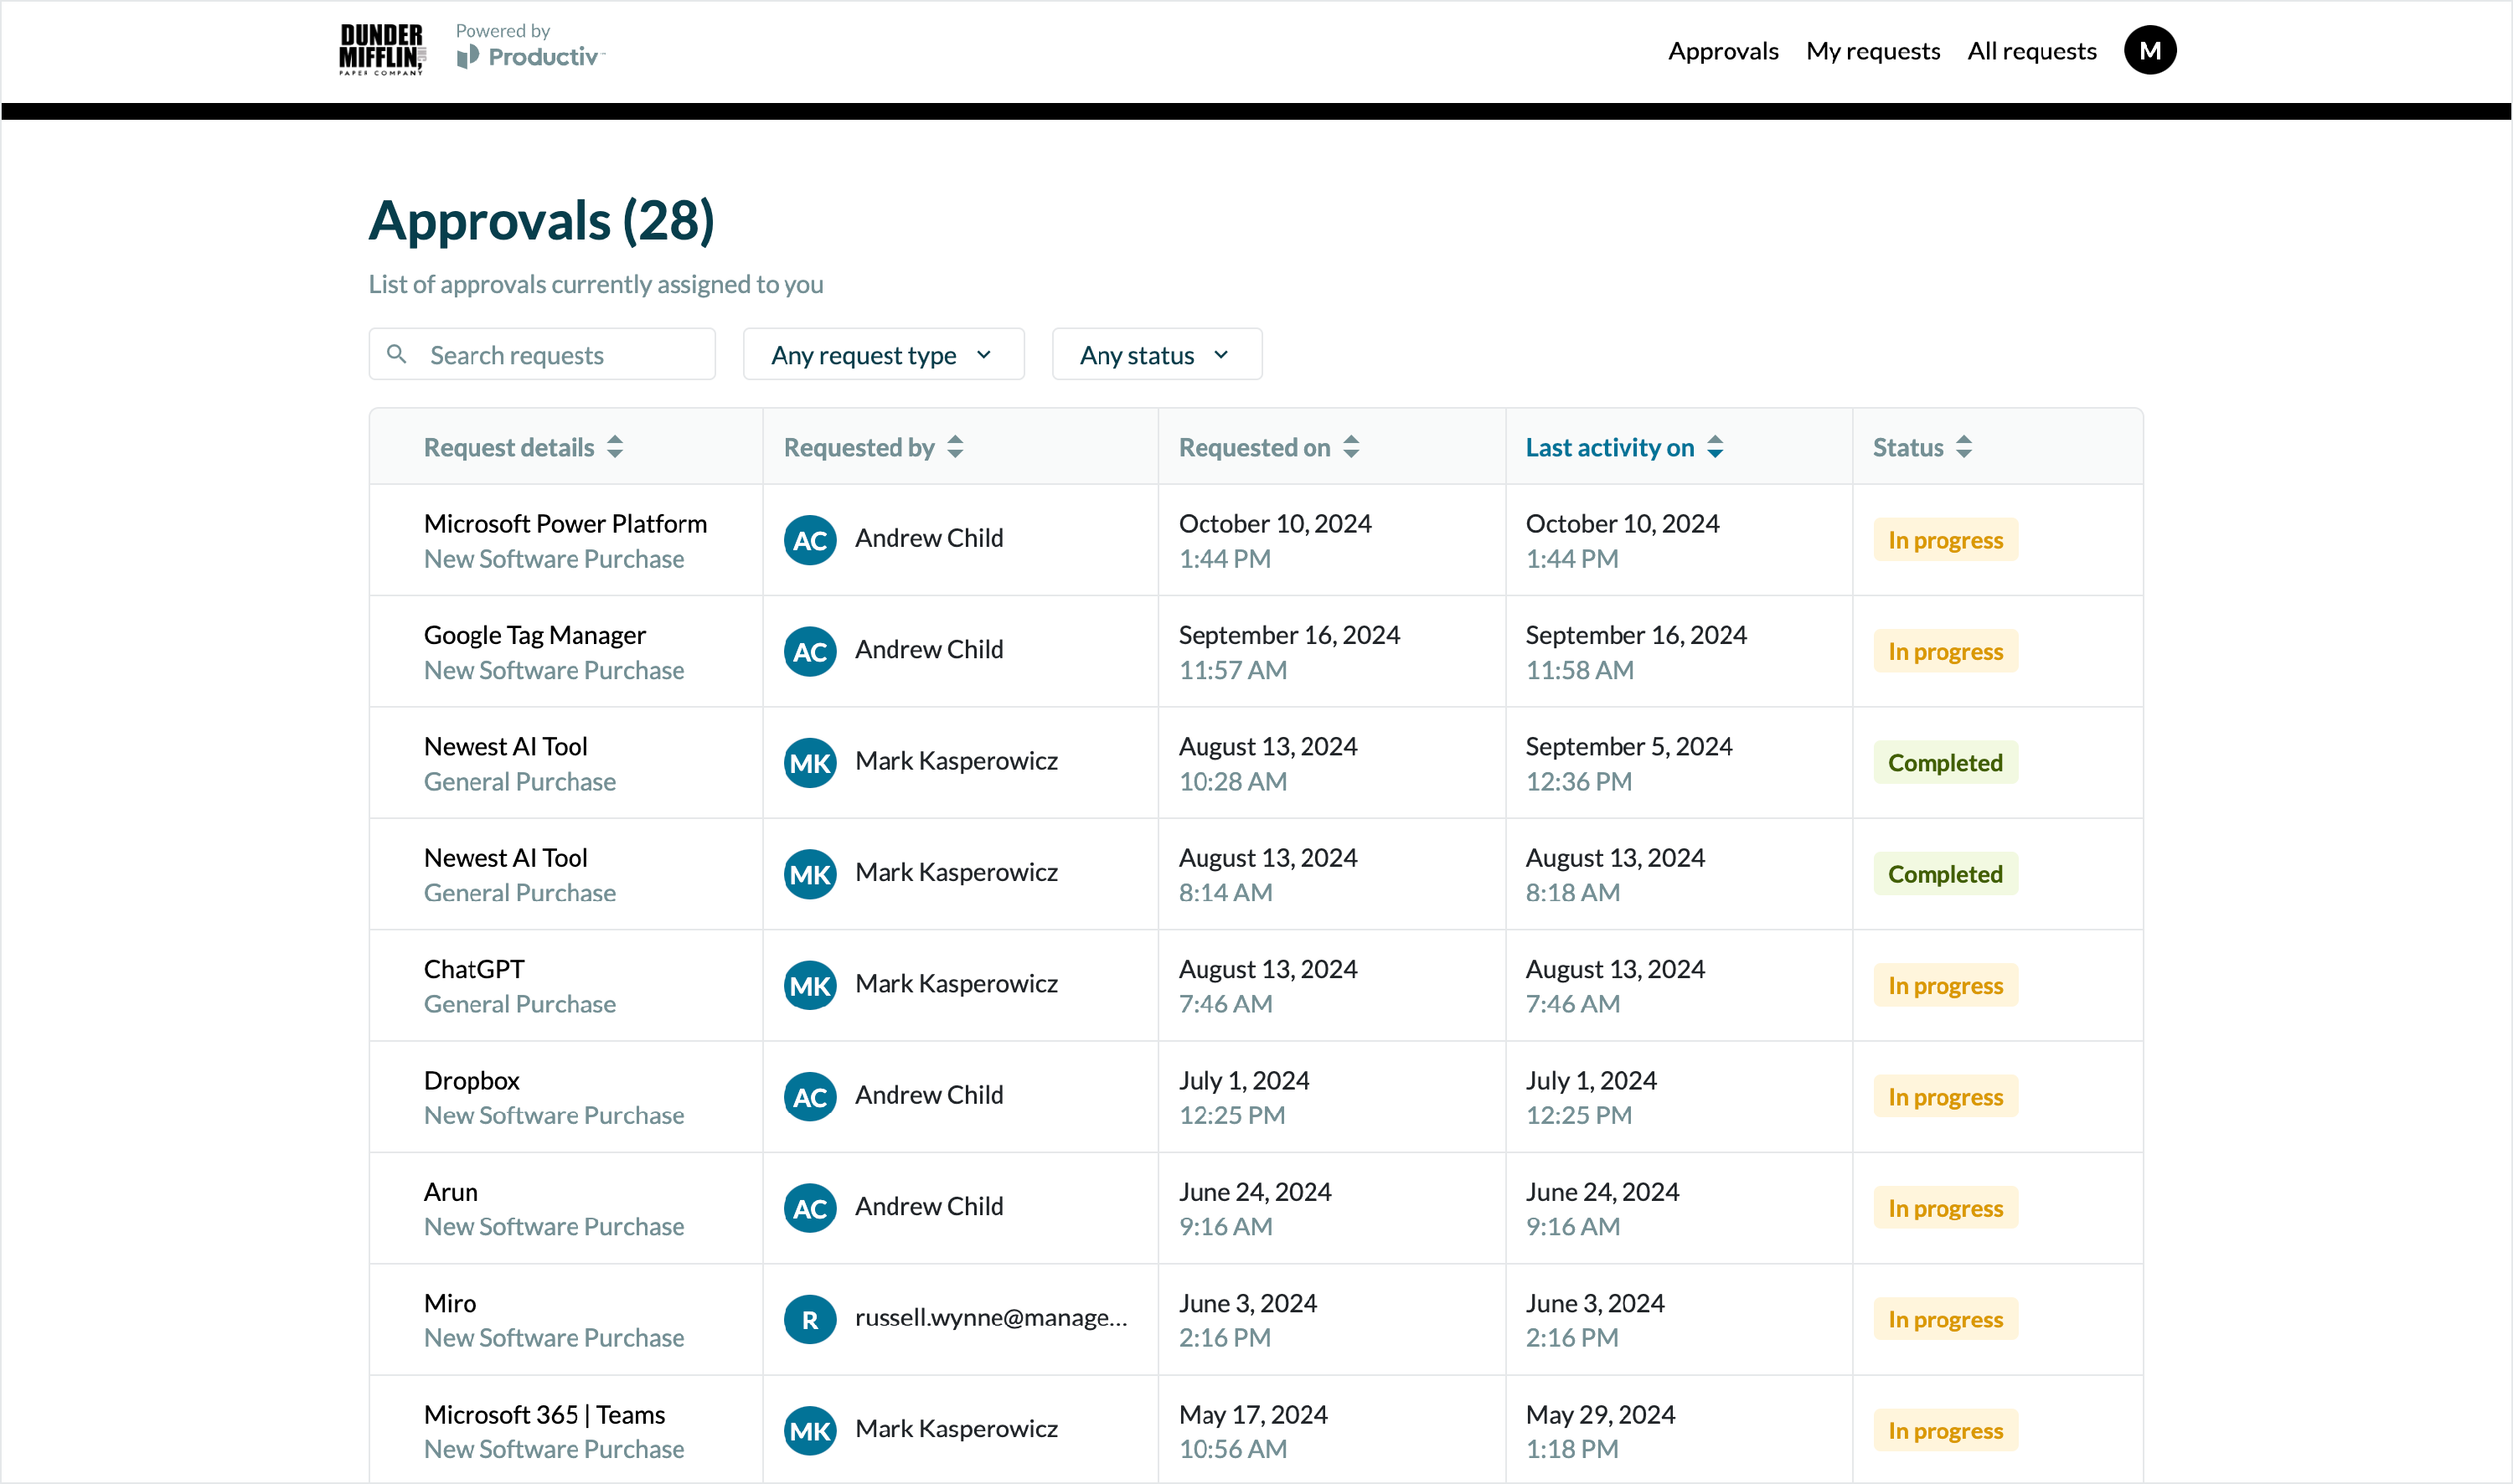Image resolution: width=2513 pixels, height=1484 pixels.
Task: Expand the Any status dropdown
Action: (1156, 355)
